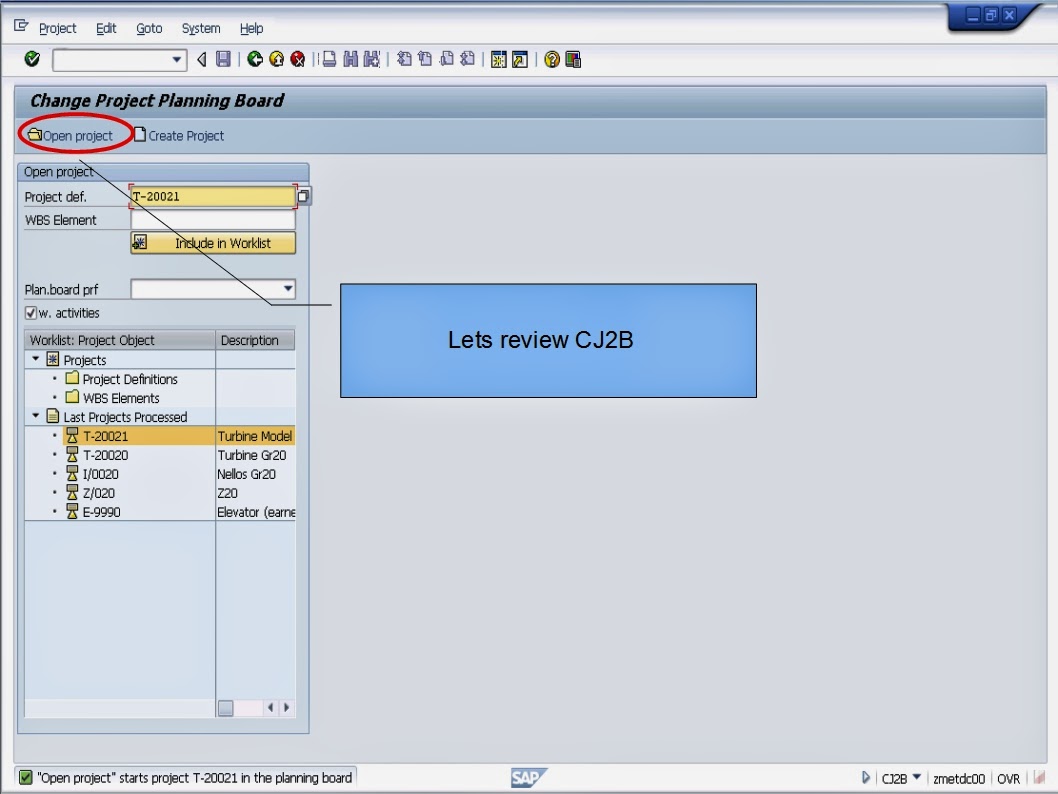Open the Goto menu
This screenshot has height=794, width=1058.
(148, 28)
